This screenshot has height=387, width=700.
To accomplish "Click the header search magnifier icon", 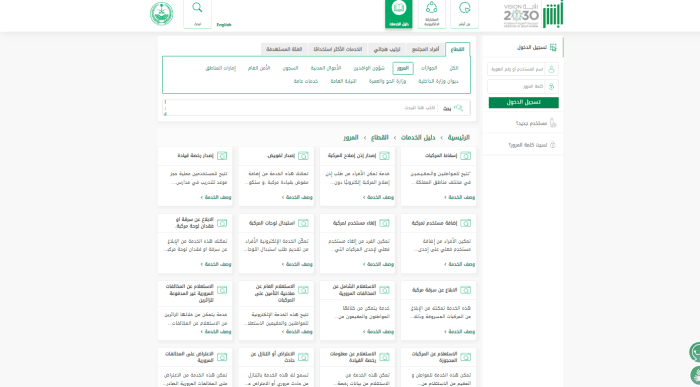I will tap(197, 8).
